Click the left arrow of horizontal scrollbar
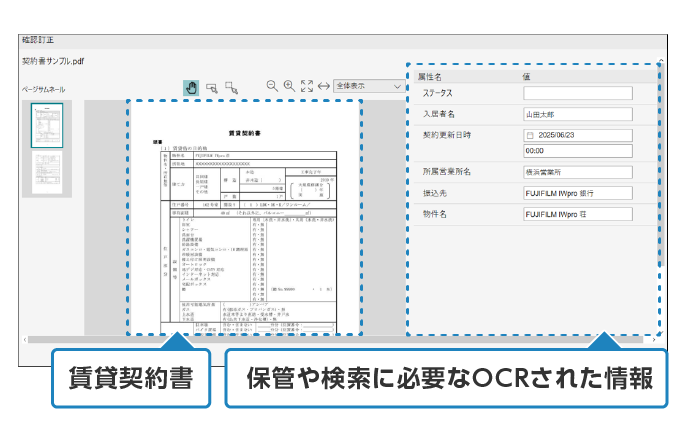Viewport: 686px width, 431px height. (25, 340)
